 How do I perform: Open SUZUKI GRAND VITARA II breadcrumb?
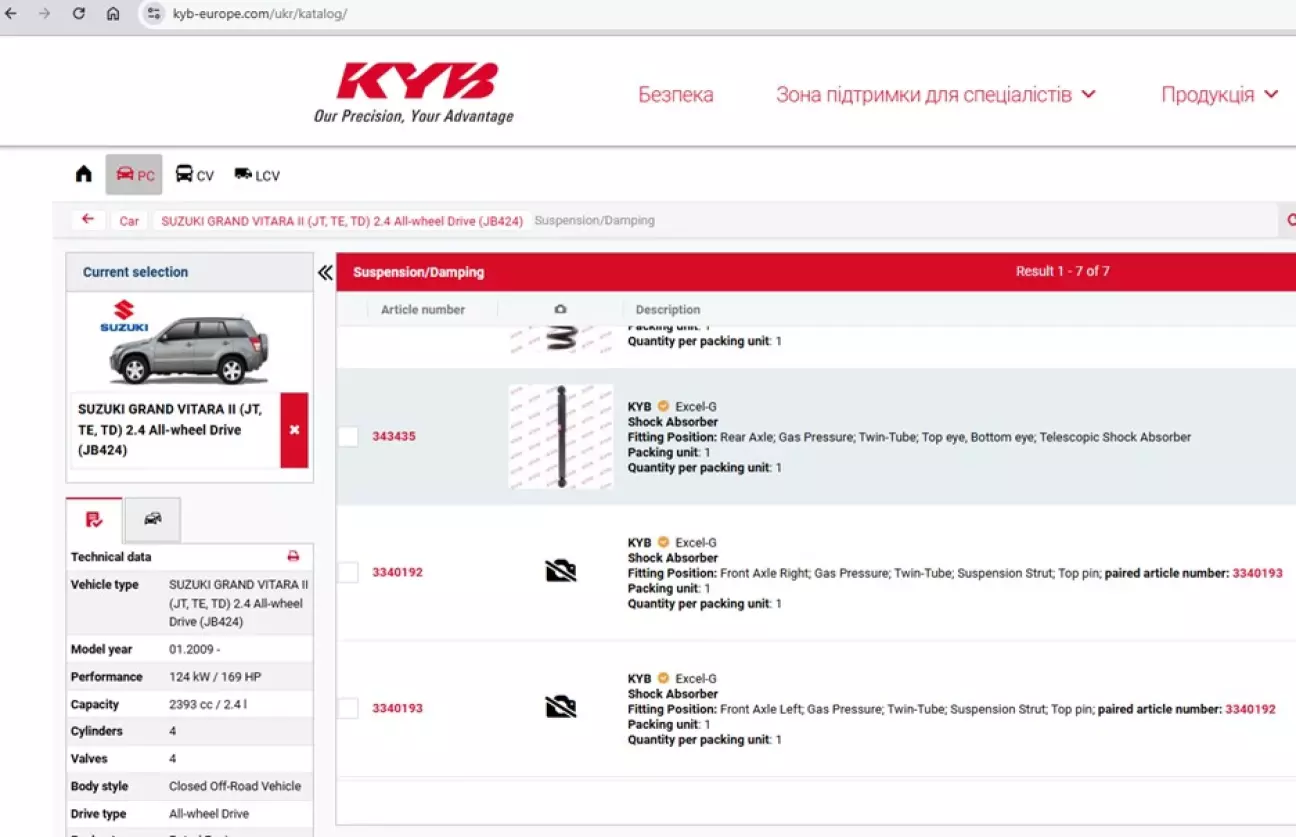point(342,221)
